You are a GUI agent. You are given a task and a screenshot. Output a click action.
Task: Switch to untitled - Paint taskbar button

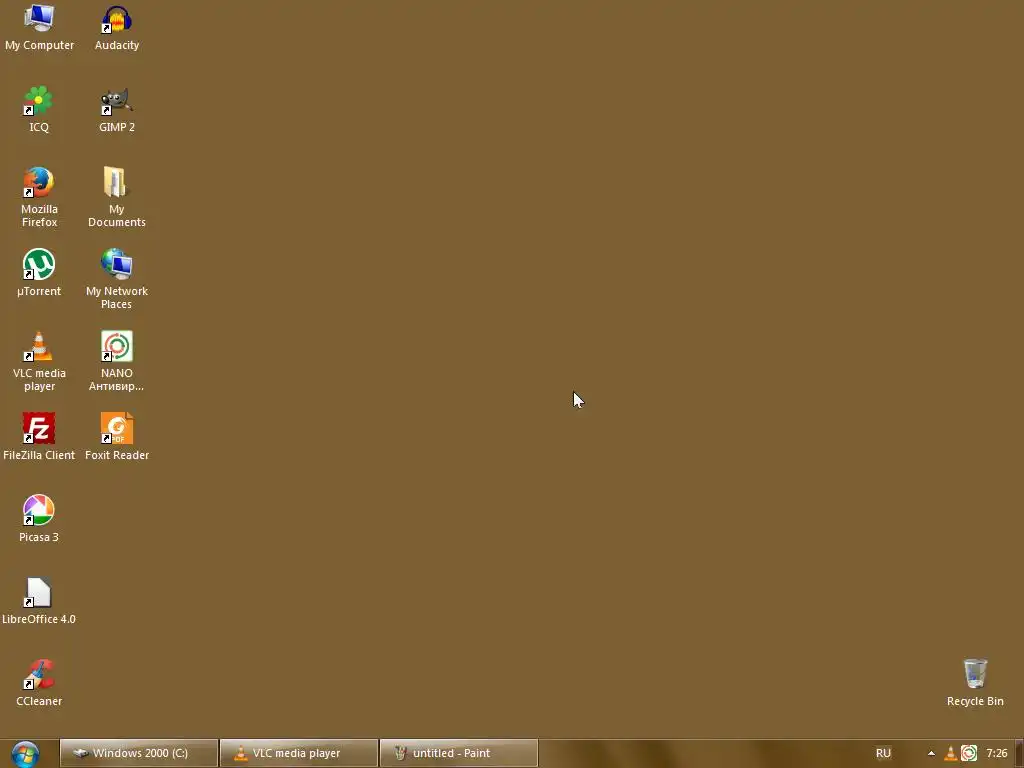459,753
